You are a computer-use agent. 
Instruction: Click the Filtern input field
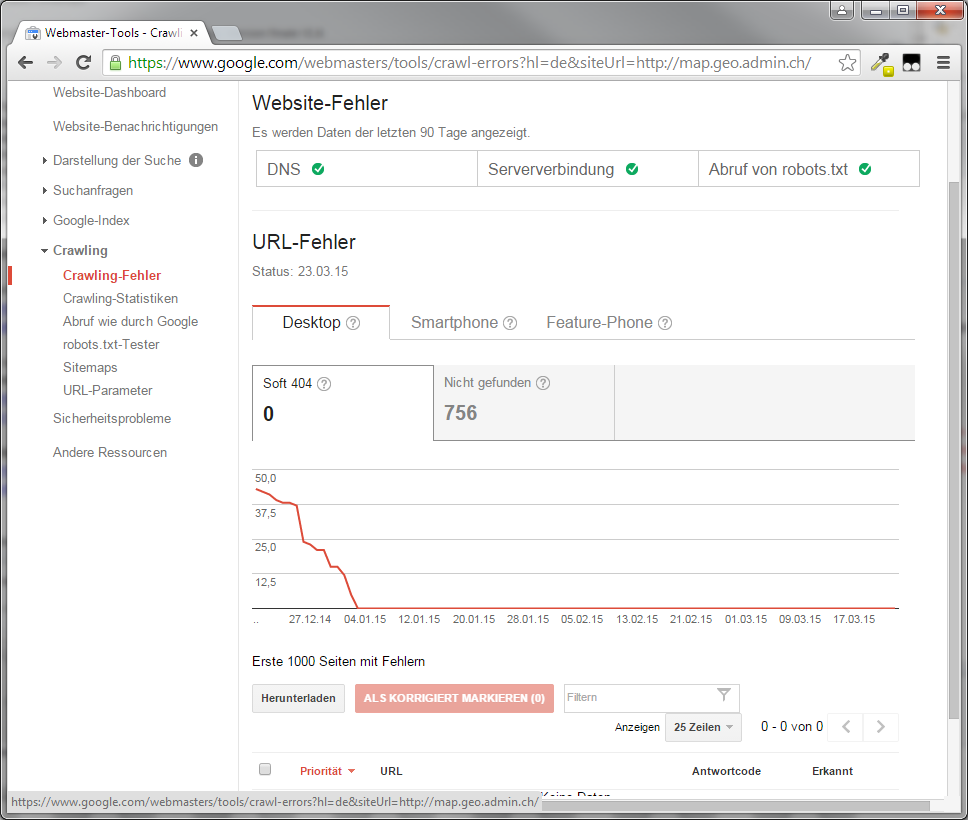coord(651,698)
